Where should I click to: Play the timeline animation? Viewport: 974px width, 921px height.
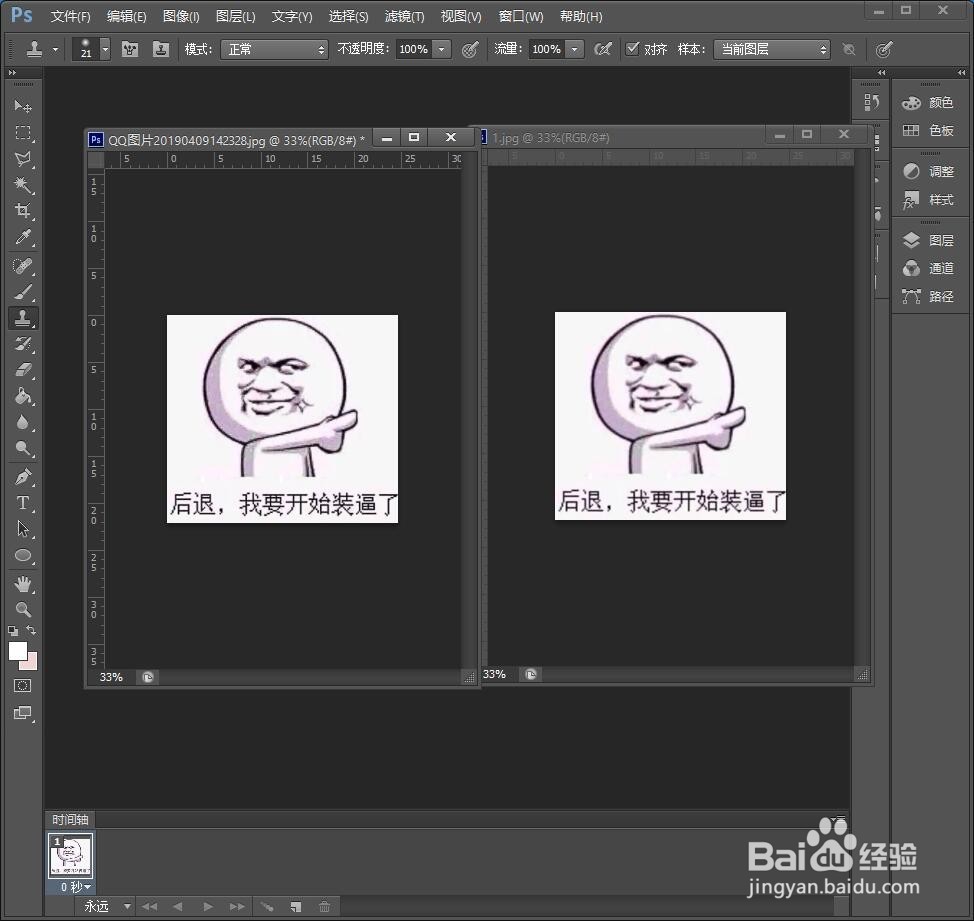tap(208, 907)
